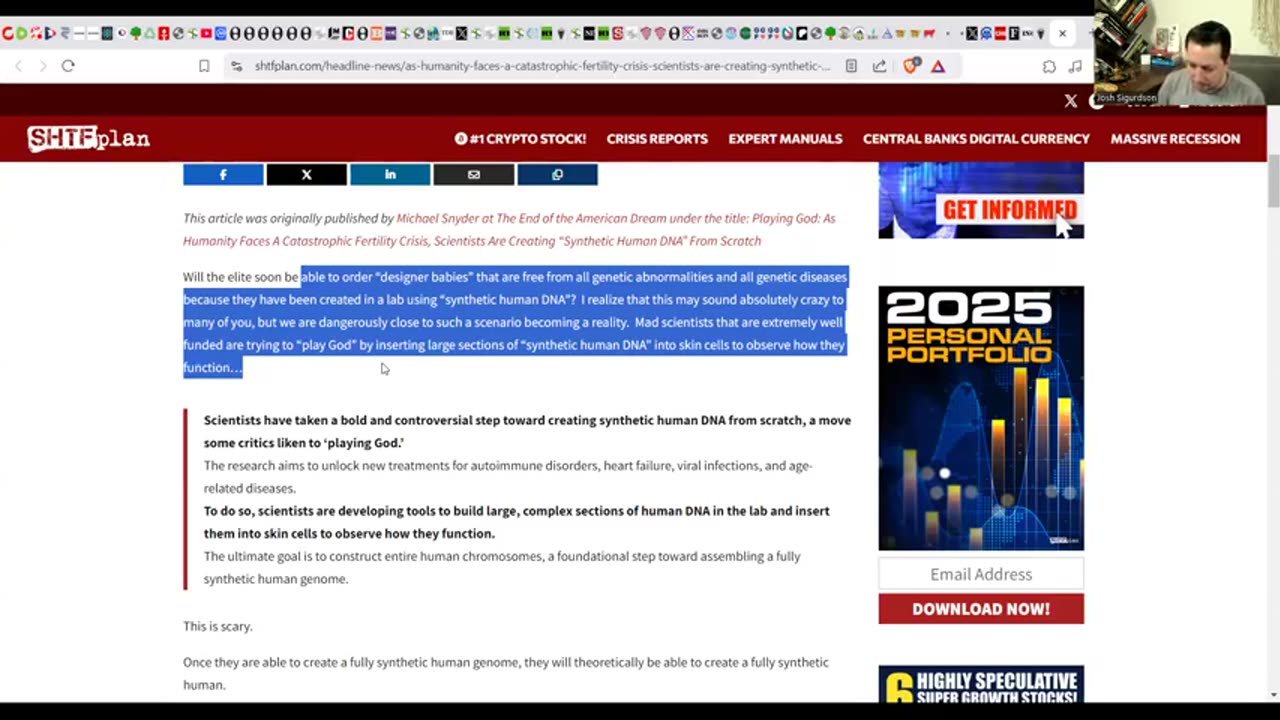Screen dimensions: 1280x720
Task: Share article via email icon
Action: pyautogui.click(x=474, y=175)
